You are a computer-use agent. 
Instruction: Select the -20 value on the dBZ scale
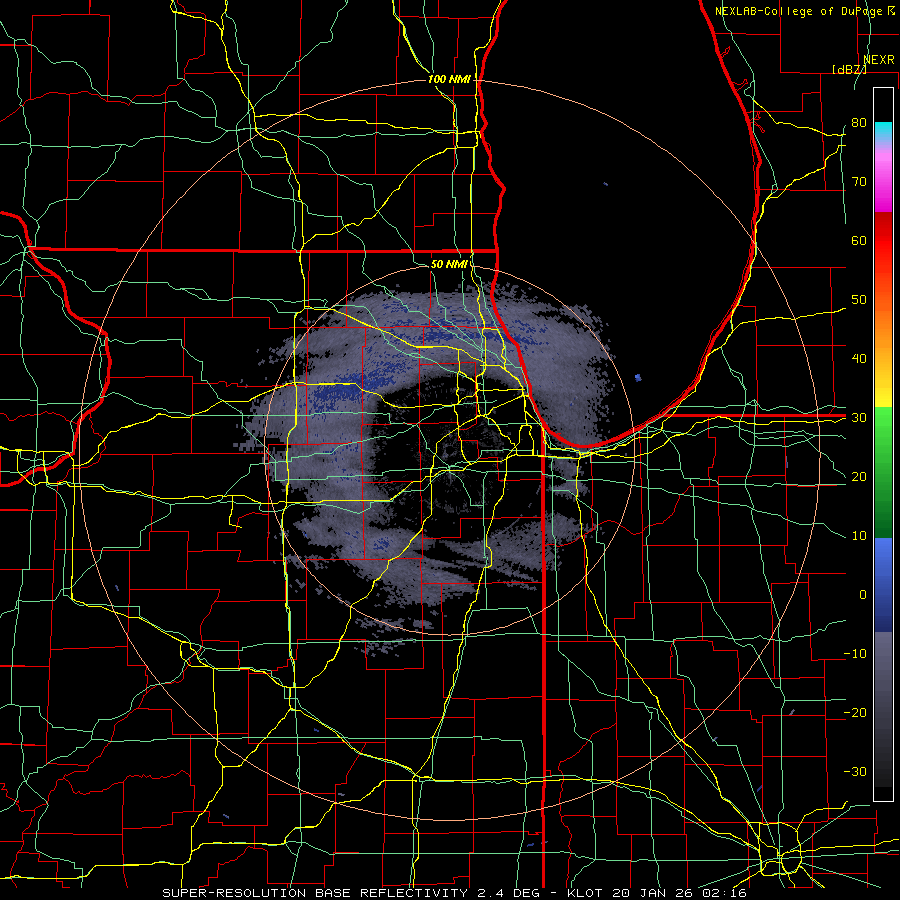(855, 713)
